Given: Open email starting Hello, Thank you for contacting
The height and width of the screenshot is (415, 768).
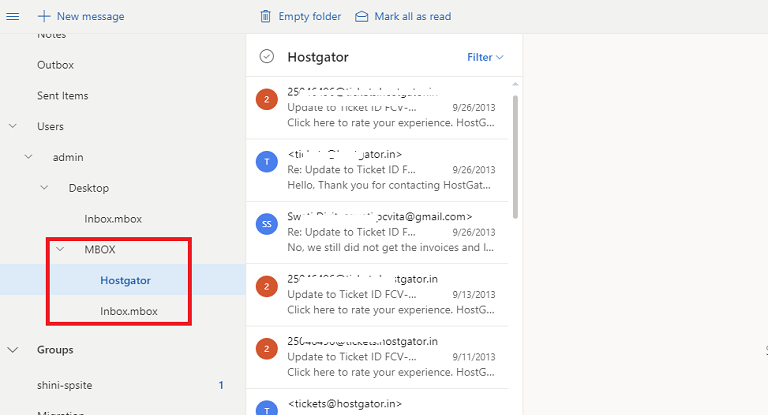Looking at the screenshot, I should 377,170.
